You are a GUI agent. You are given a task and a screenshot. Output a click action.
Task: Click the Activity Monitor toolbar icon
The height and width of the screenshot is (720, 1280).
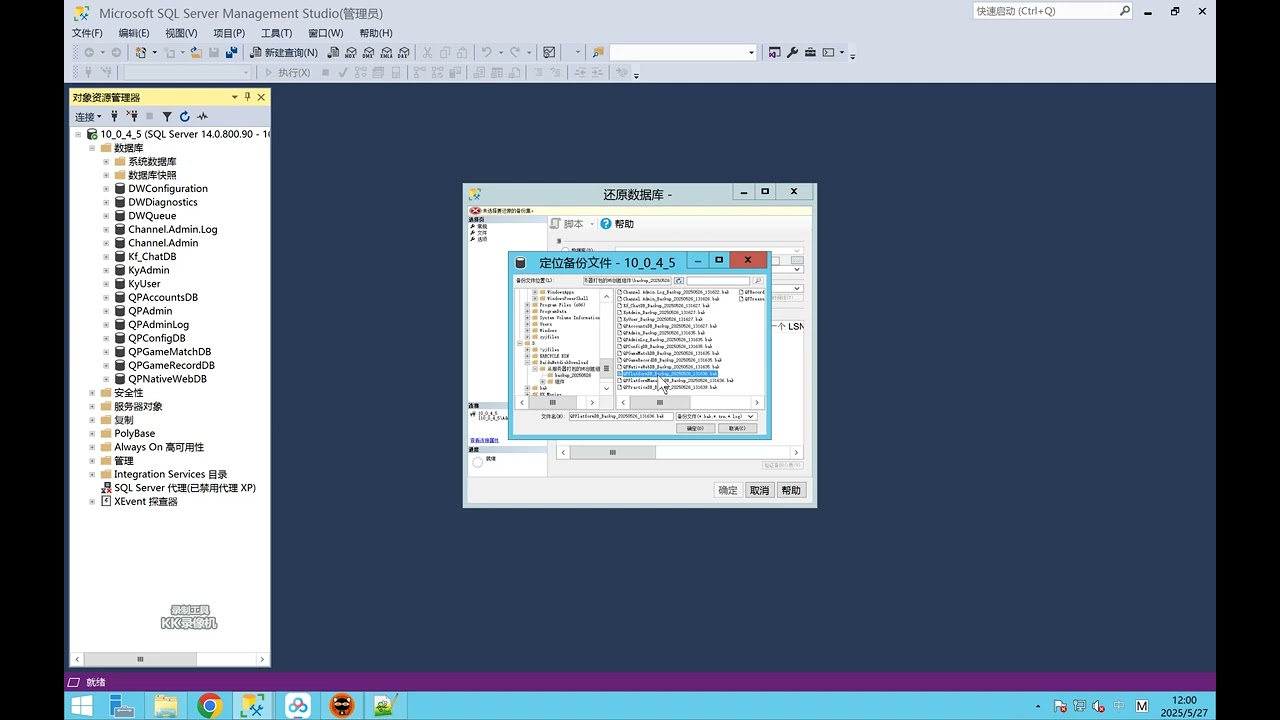pyautogui.click(x=549, y=52)
